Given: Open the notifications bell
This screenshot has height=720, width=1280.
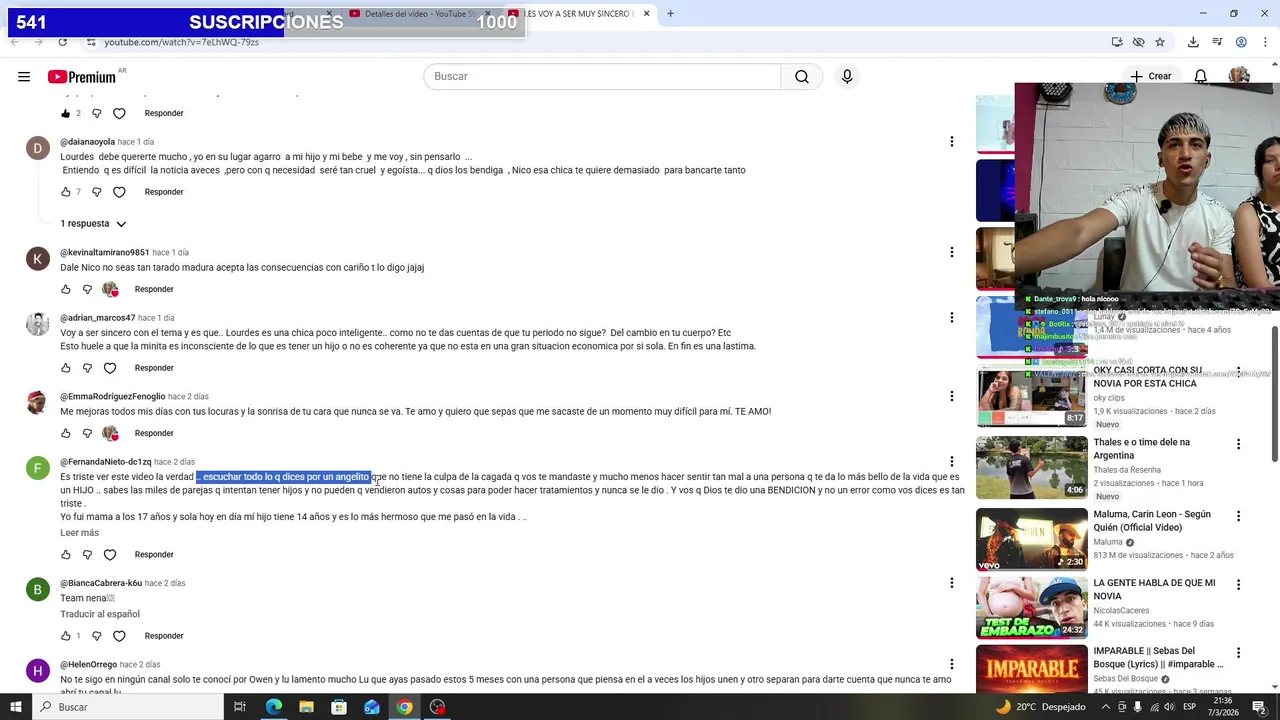Looking at the screenshot, I should coord(1201,76).
